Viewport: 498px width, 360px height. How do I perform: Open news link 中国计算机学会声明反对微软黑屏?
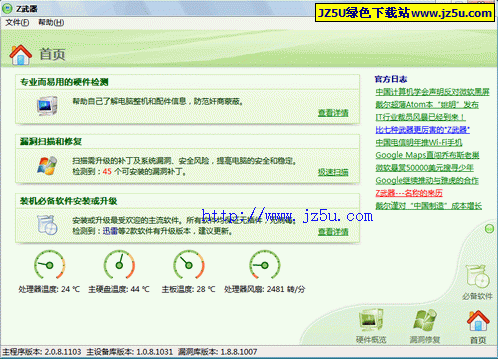(x=432, y=92)
